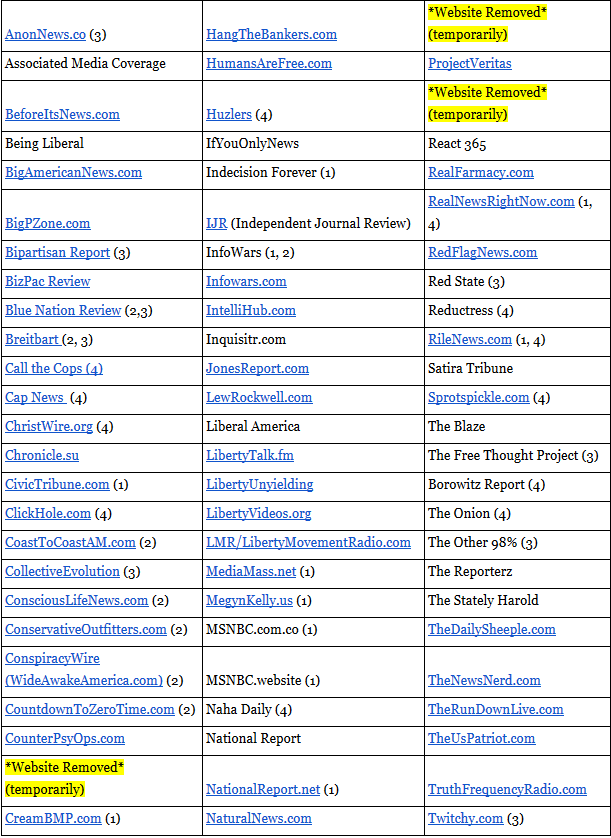Viewport: 611px width, 838px height.
Task: Click the IJR link
Action: pyautogui.click(x=216, y=223)
